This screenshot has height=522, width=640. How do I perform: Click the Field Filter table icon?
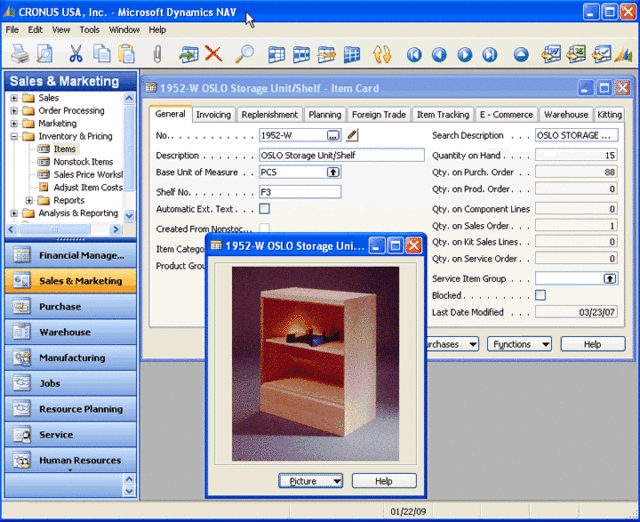pyautogui.click(x=276, y=54)
